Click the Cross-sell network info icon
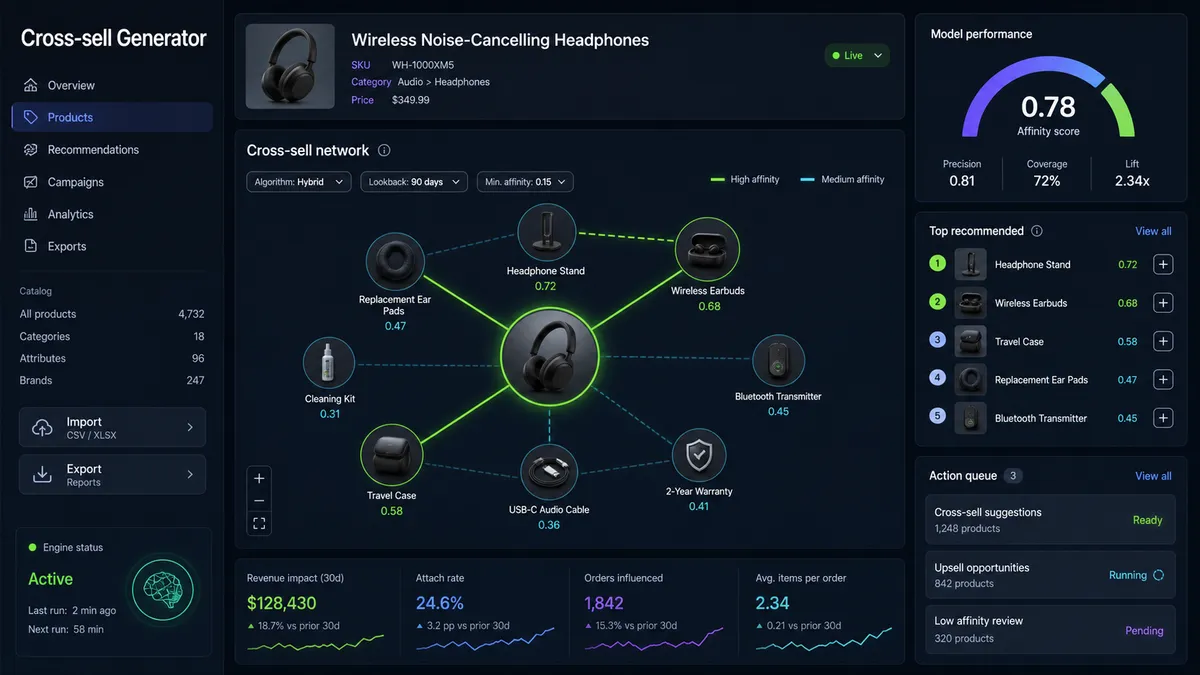 click(x=384, y=150)
